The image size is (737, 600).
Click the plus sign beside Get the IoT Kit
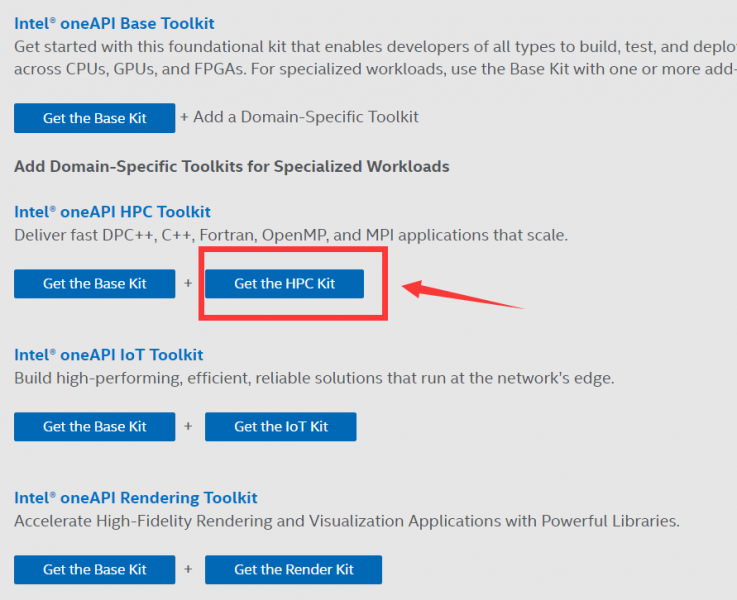point(187,427)
